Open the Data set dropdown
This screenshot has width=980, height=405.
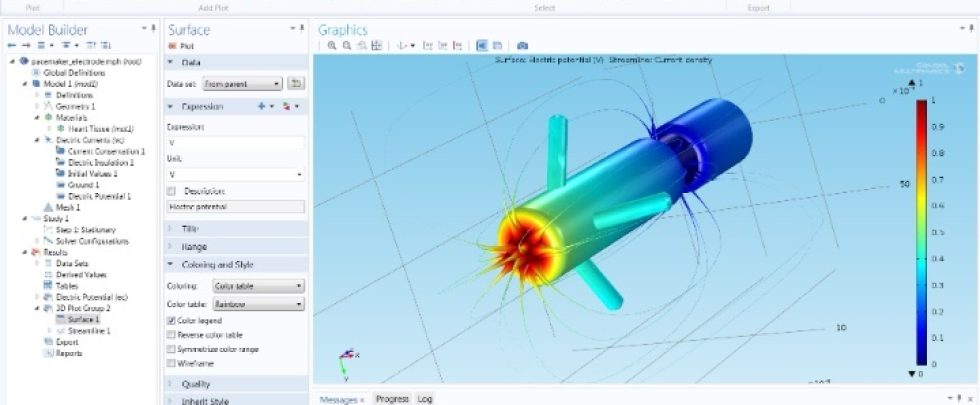click(x=242, y=84)
